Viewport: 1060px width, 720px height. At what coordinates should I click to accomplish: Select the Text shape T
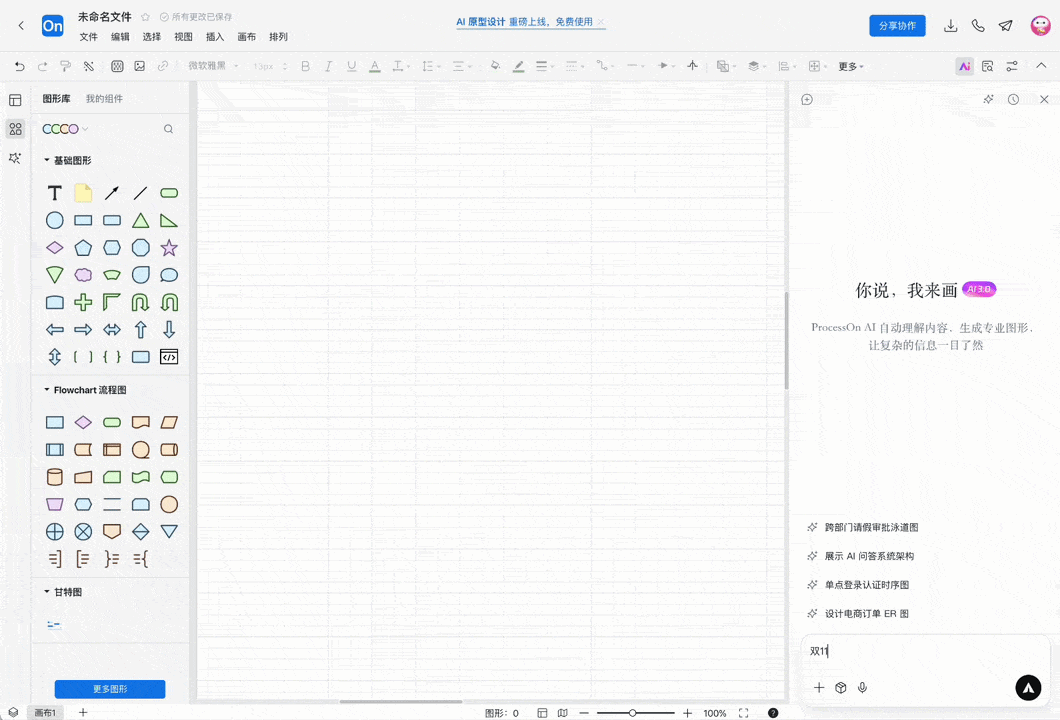pyautogui.click(x=55, y=193)
